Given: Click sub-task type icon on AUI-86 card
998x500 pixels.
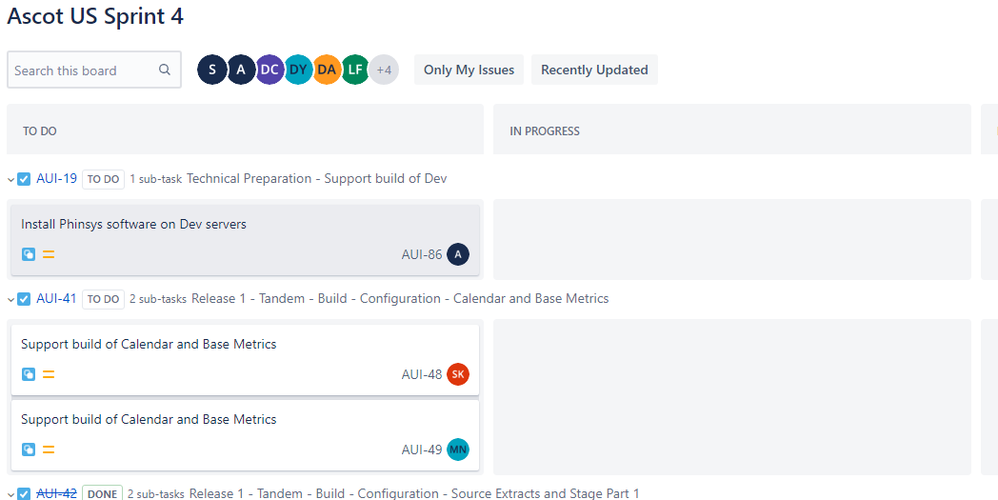Looking at the screenshot, I should click(x=29, y=254).
